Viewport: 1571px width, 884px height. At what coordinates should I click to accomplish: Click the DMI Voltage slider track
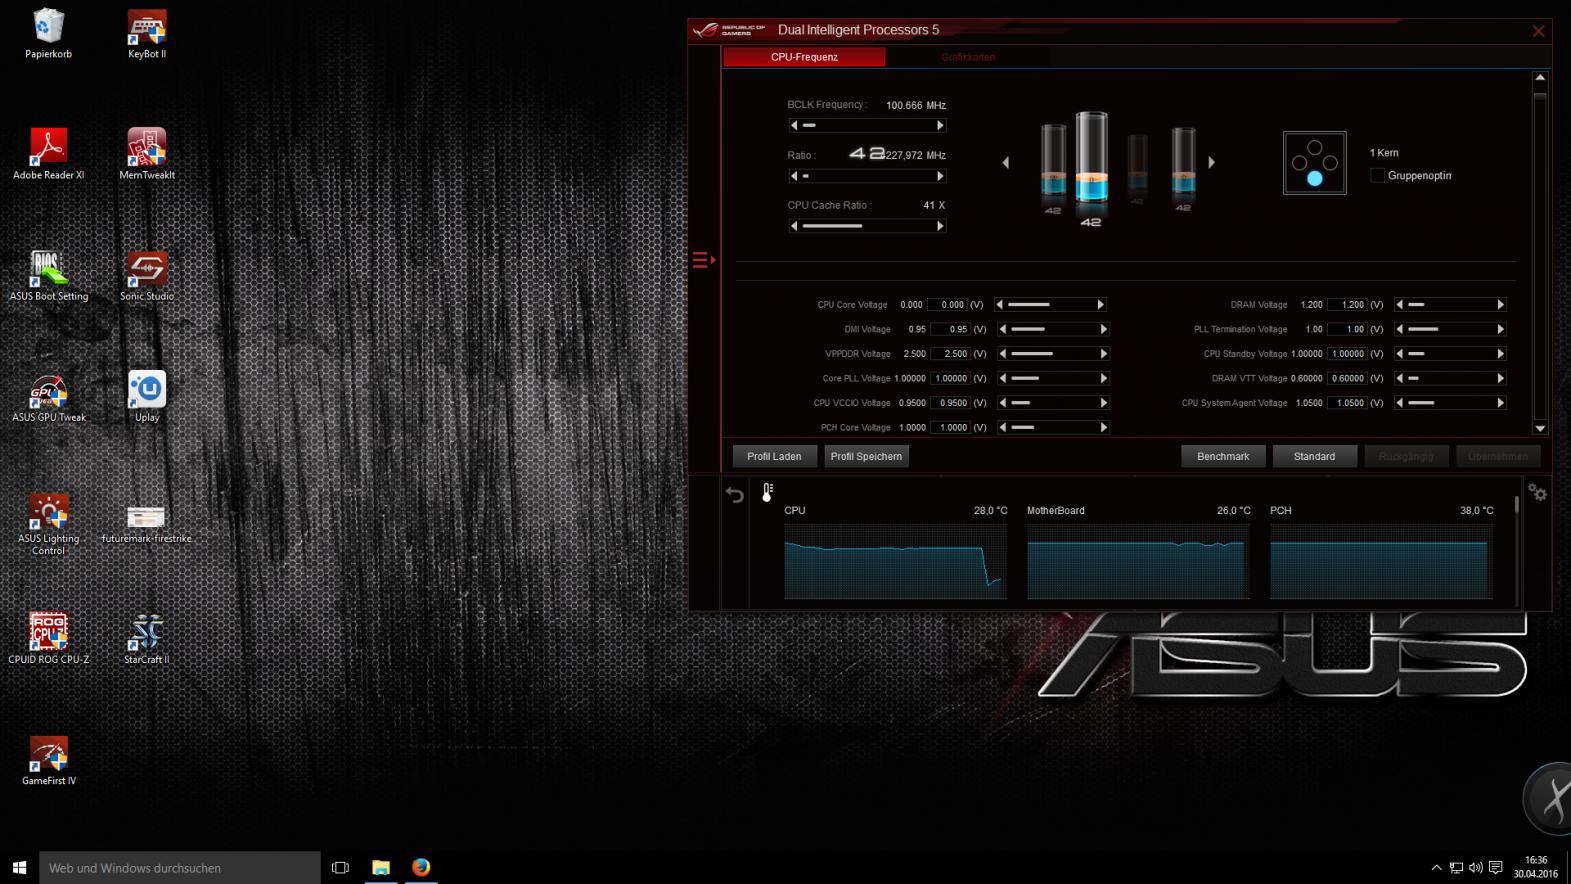(x=1053, y=329)
